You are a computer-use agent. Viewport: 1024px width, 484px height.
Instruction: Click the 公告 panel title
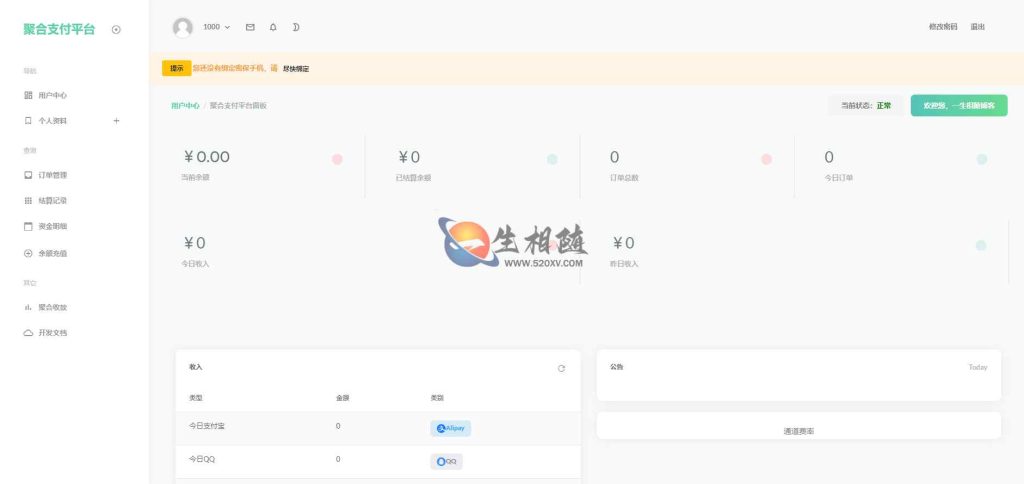coord(617,367)
